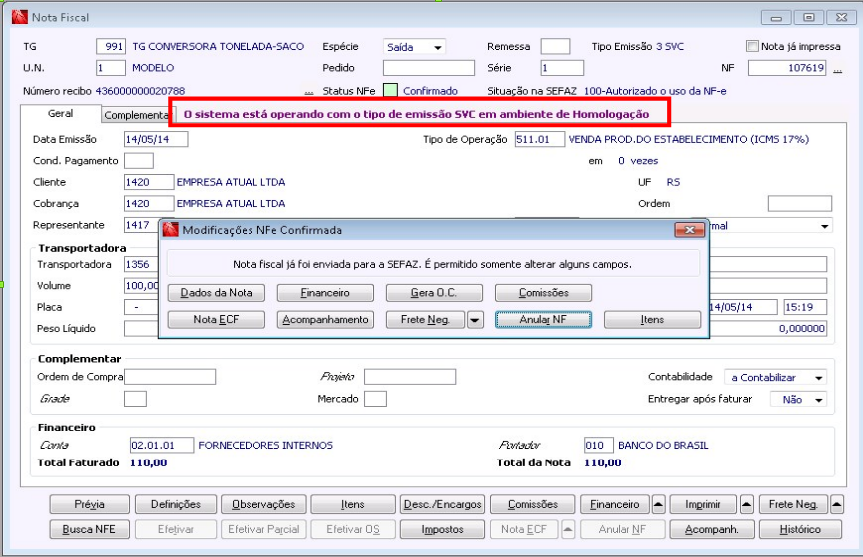Open the Contabilidade a Contabilizar dropdown
The height and width of the screenshot is (557, 863).
click(818, 378)
